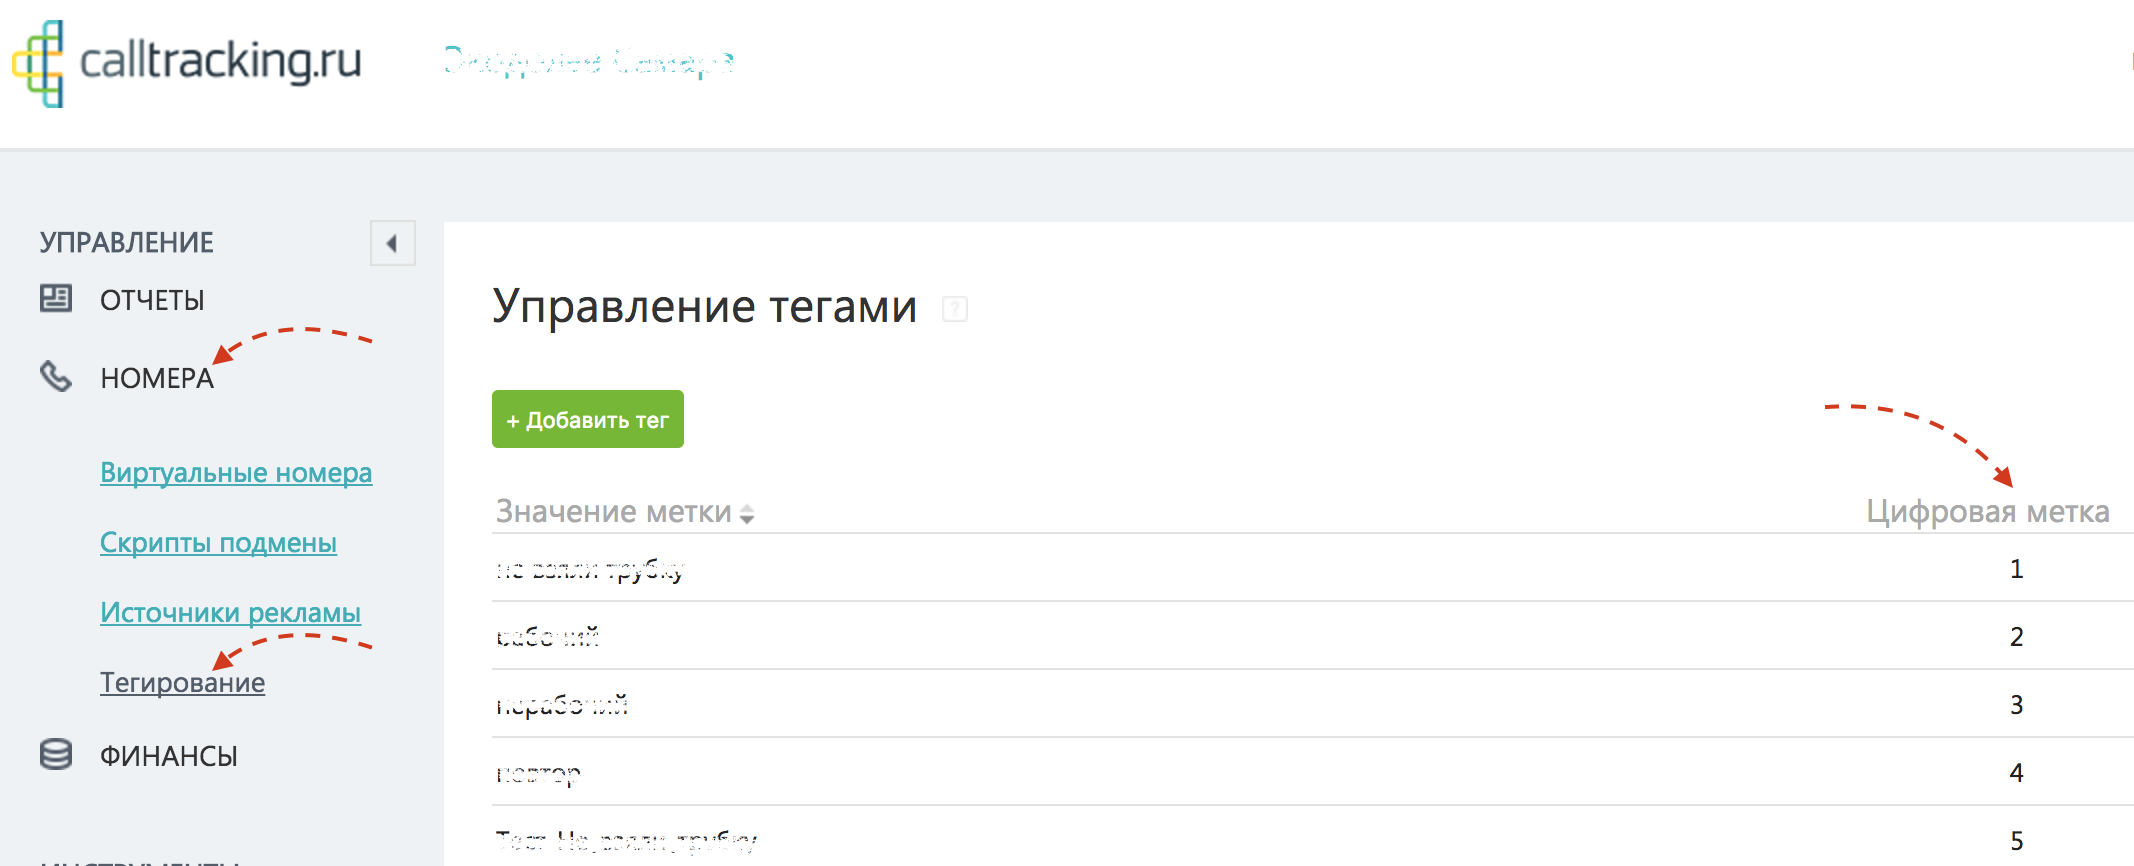The width and height of the screenshot is (2134, 866).
Task: Click the Управление тегами page title
Action: click(x=705, y=306)
